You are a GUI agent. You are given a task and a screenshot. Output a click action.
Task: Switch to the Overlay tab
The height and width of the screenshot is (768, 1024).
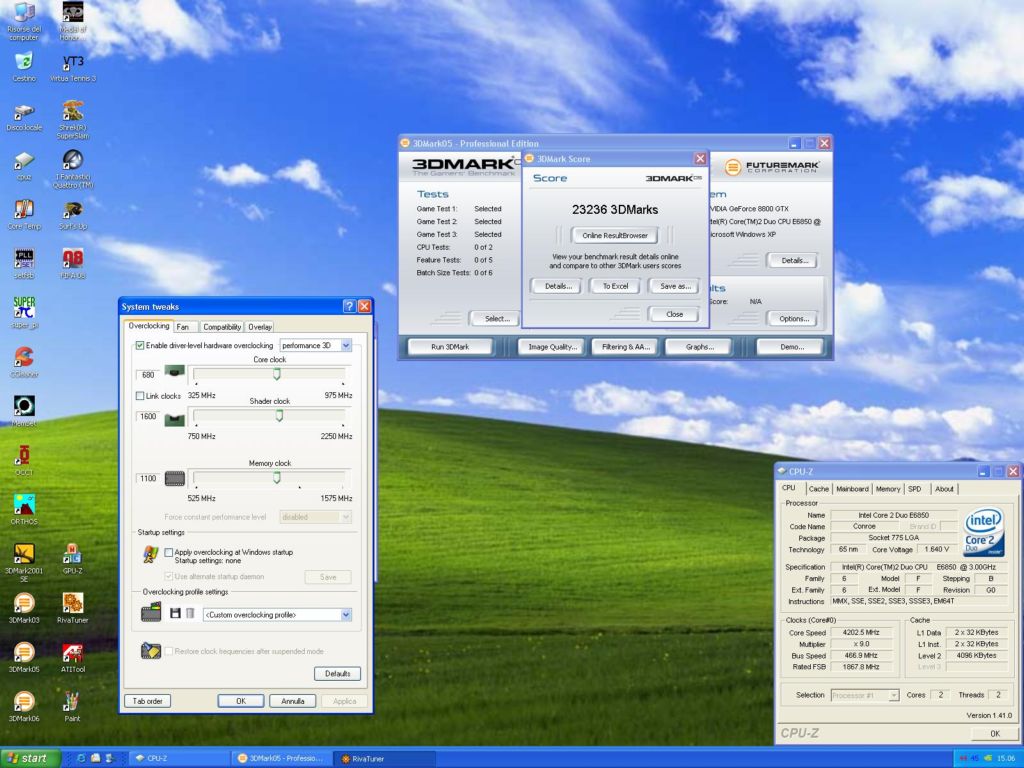coord(259,327)
